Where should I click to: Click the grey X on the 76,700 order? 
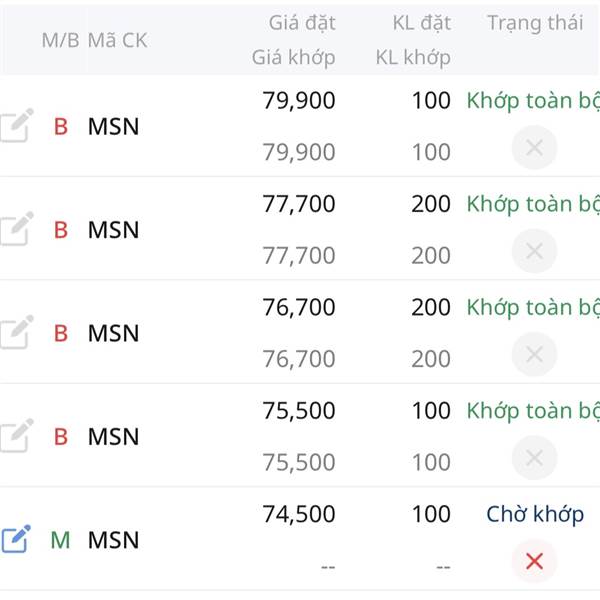(x=534, y=354)
